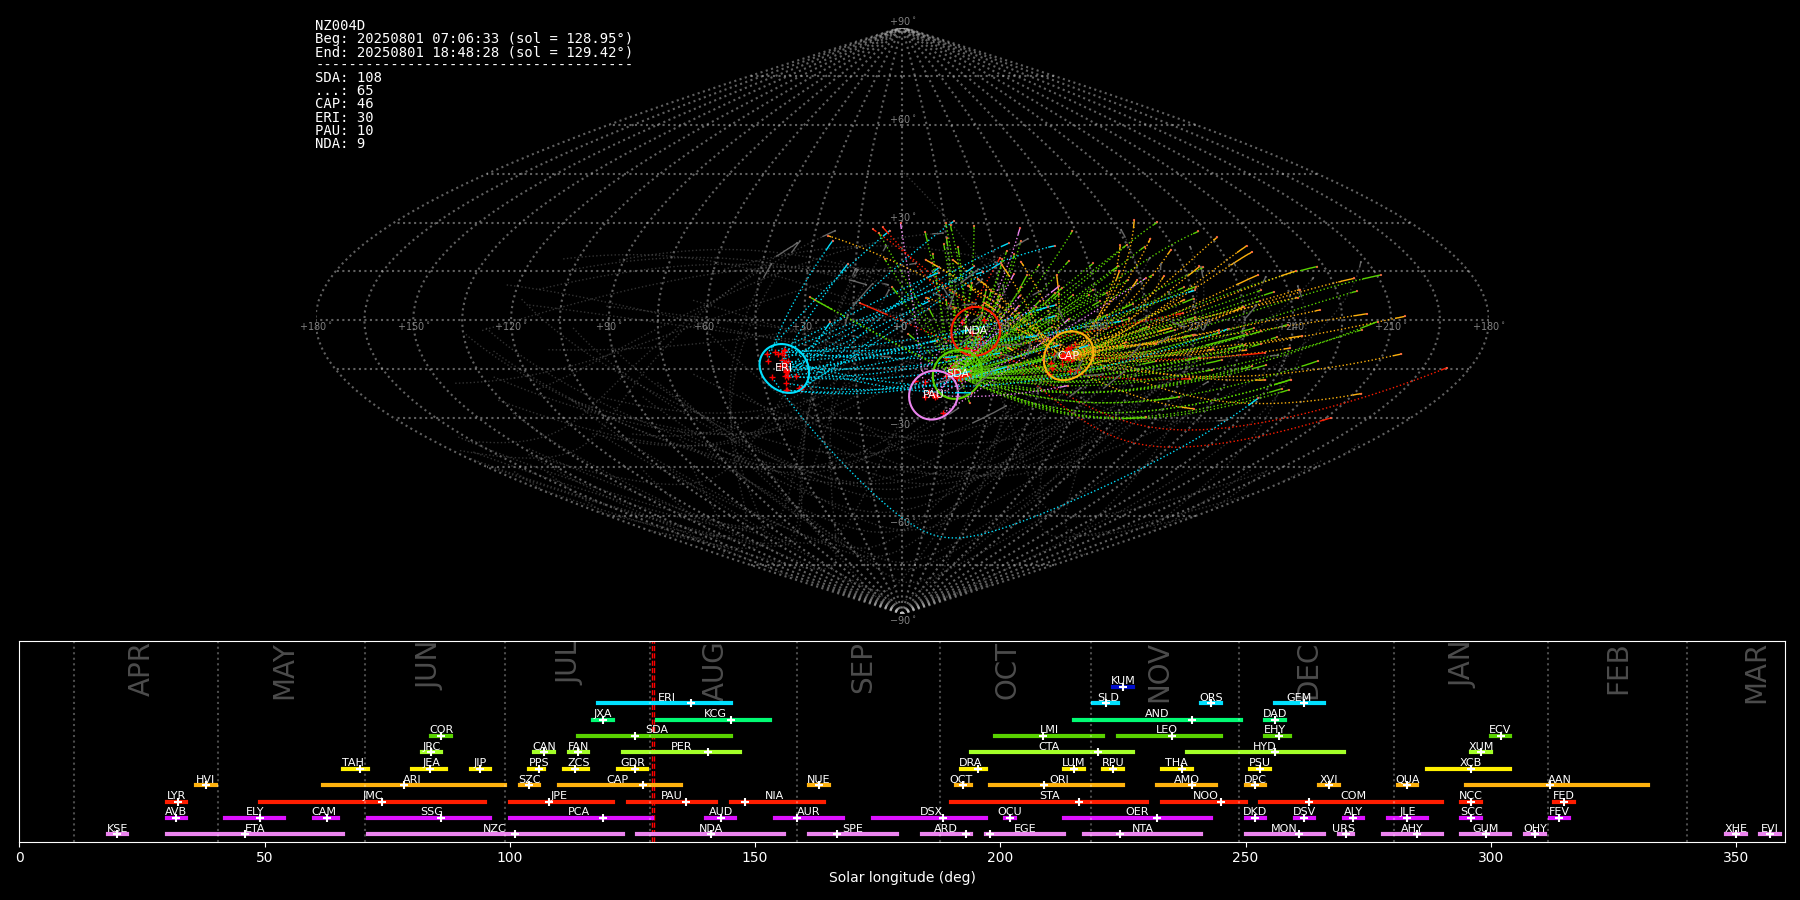1800x900 pixels.
Task: Click the orange CAP radiant circle
Action: click(1068, 355)
